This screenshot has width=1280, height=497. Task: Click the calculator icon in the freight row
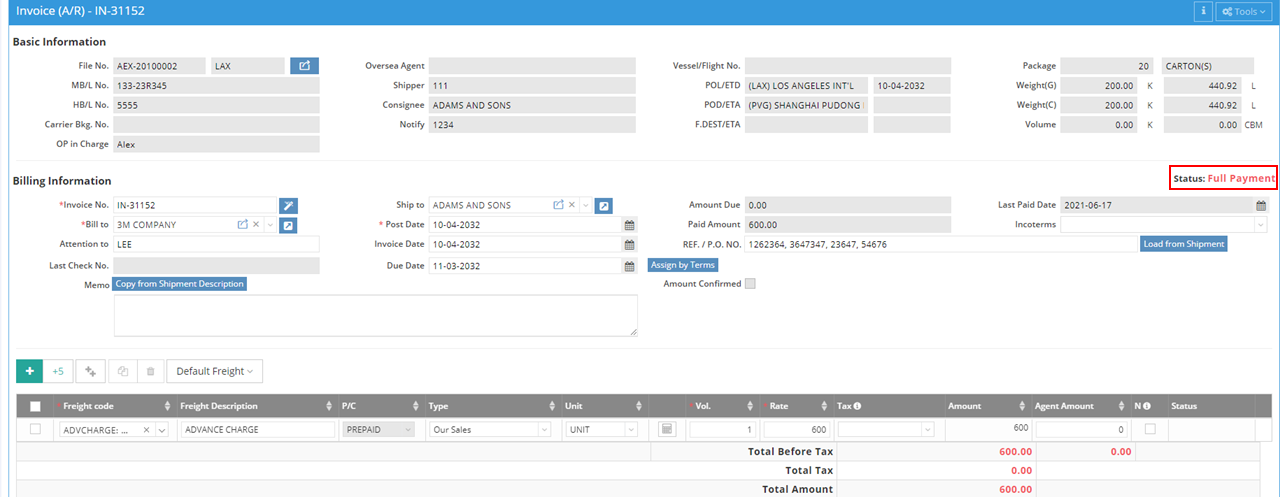coord(668,429)
